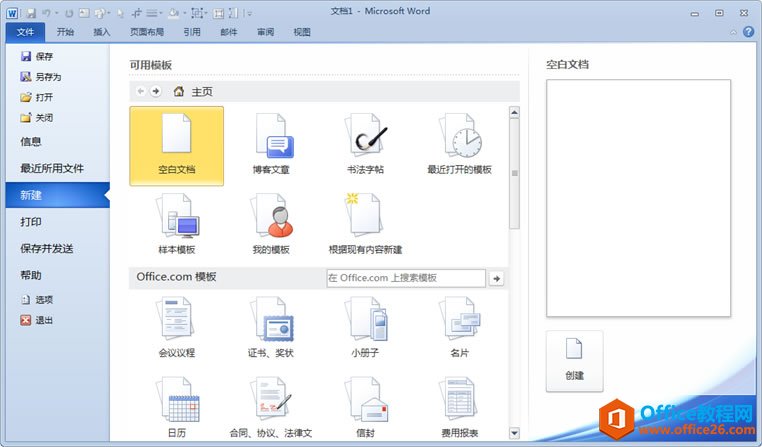The image size is (762, 447).
Task: Click 关闭 in the backstage menu
Action: pos(37,118)
